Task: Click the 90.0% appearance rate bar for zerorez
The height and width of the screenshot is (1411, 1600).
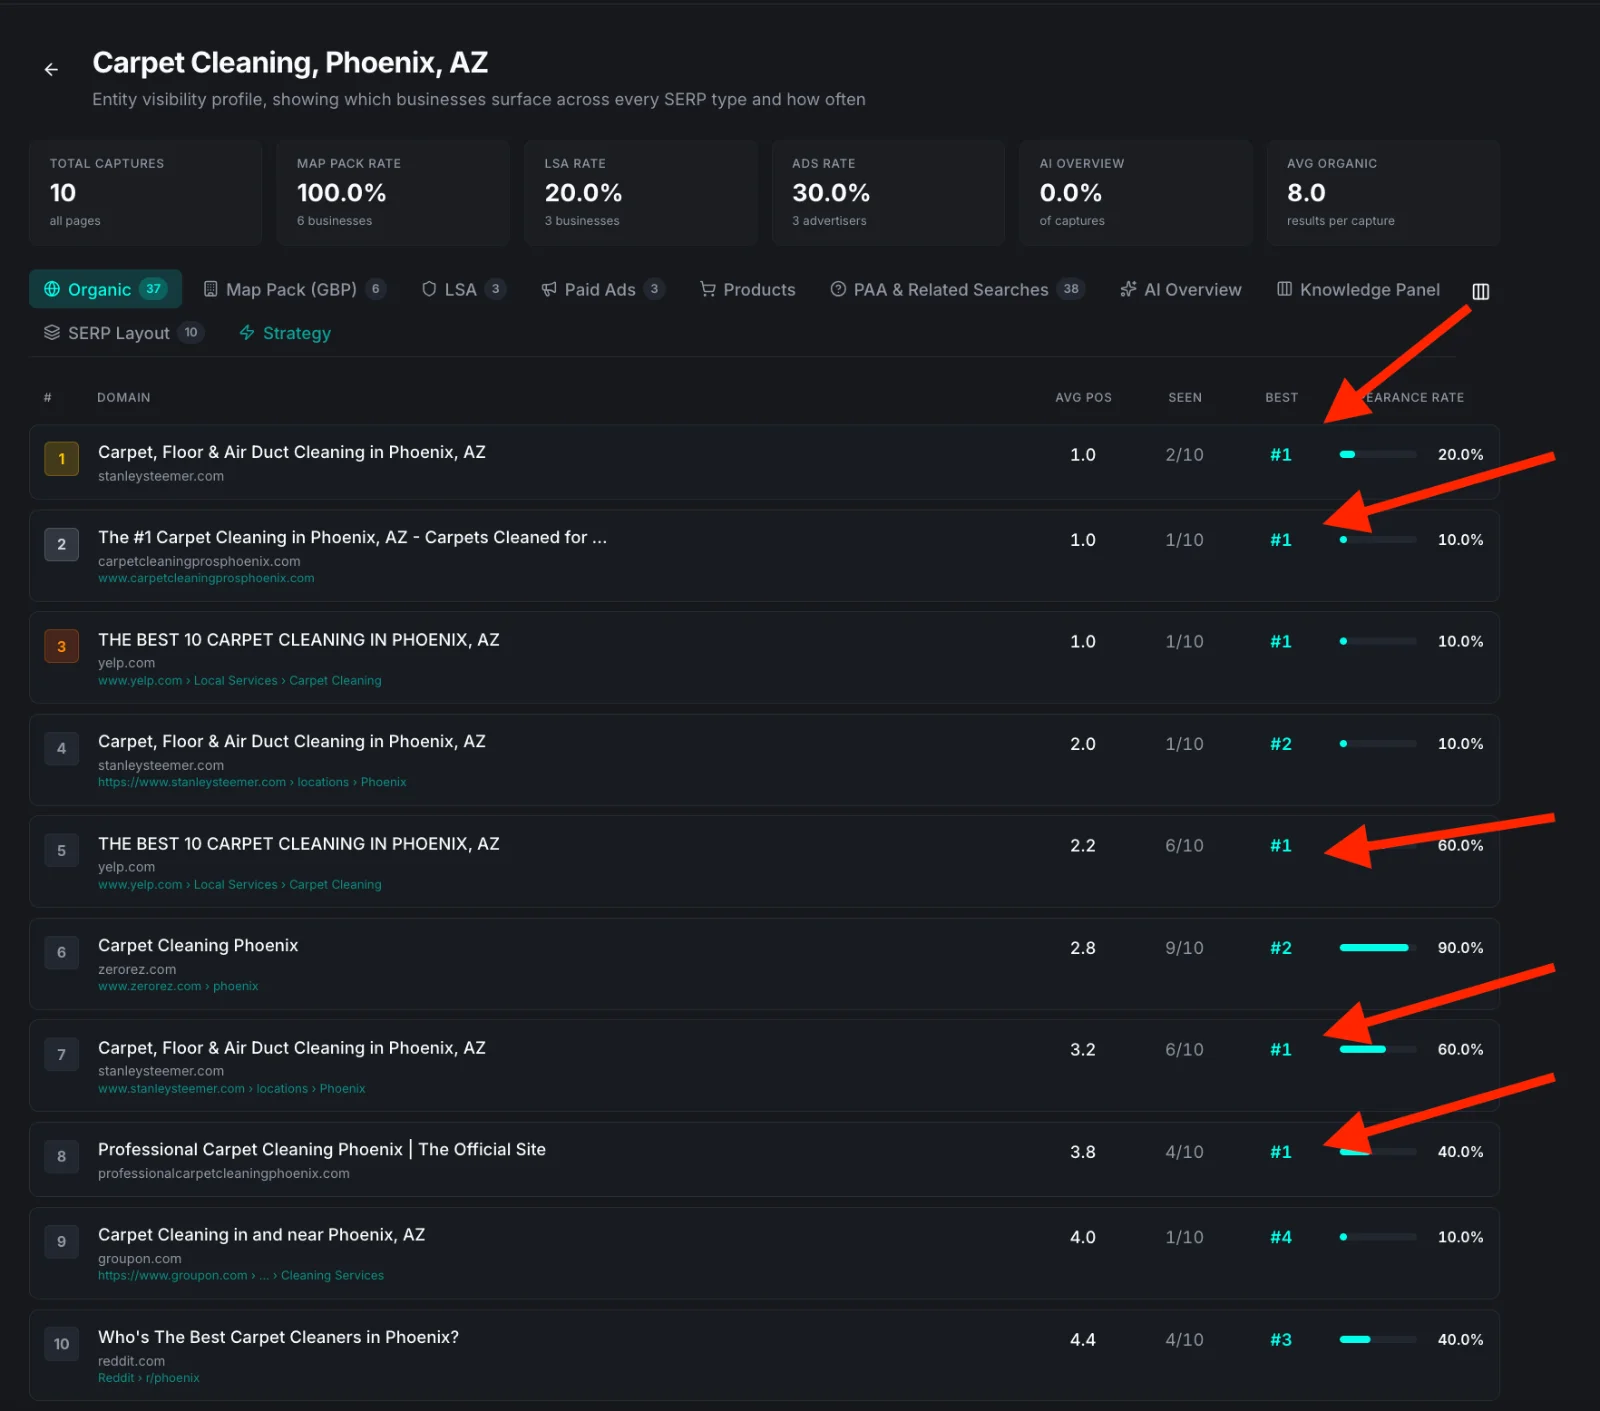Action: pos(1378,947)
